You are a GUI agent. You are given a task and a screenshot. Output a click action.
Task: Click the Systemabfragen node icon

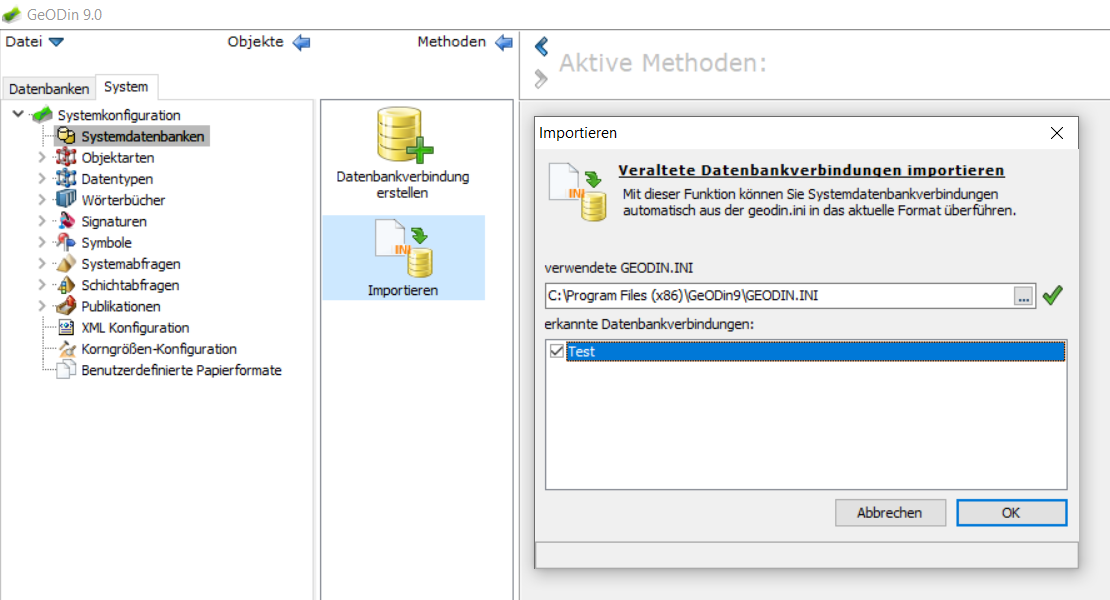(67, 263)
